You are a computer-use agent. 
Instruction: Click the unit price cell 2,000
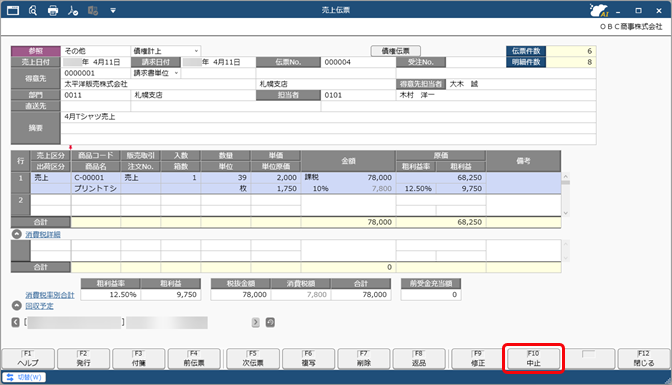[276, 177]
